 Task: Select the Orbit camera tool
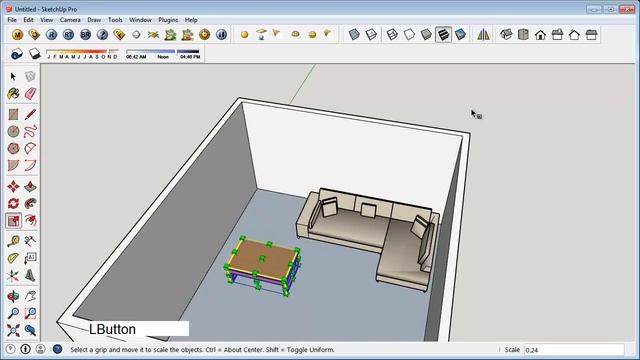(13, 296)
